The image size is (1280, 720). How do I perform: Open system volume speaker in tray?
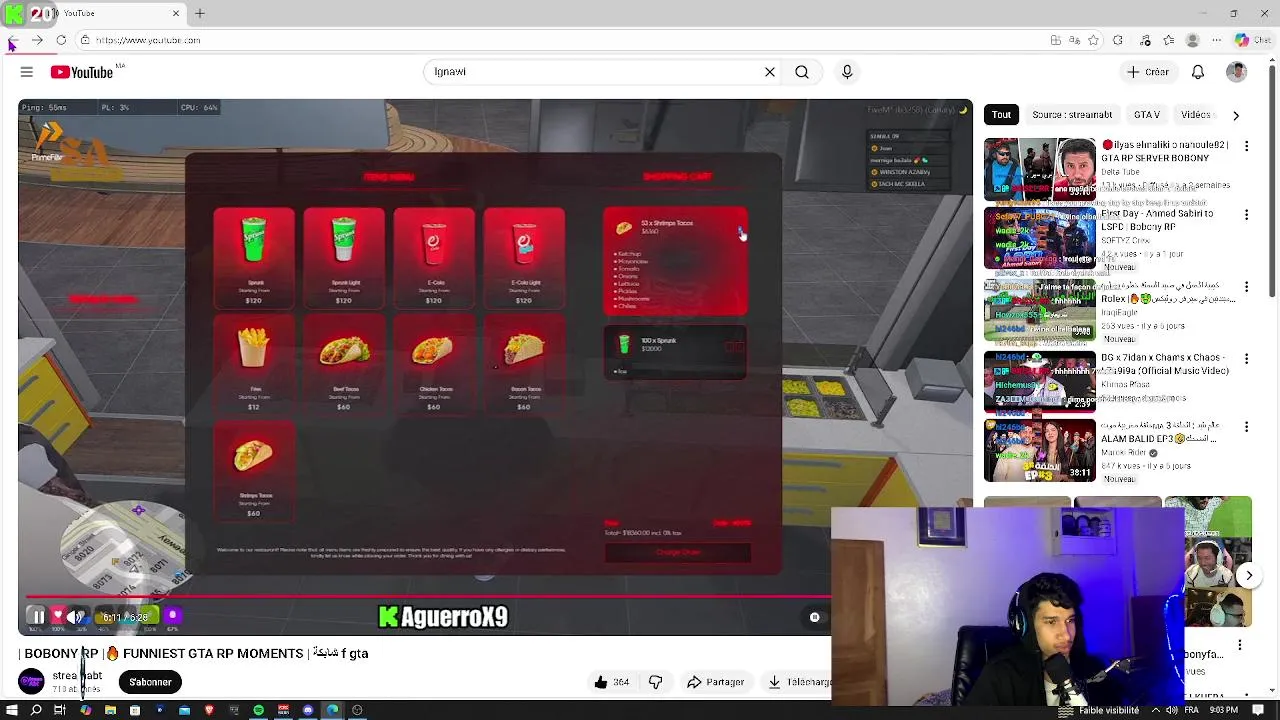tap(1171, 710)
